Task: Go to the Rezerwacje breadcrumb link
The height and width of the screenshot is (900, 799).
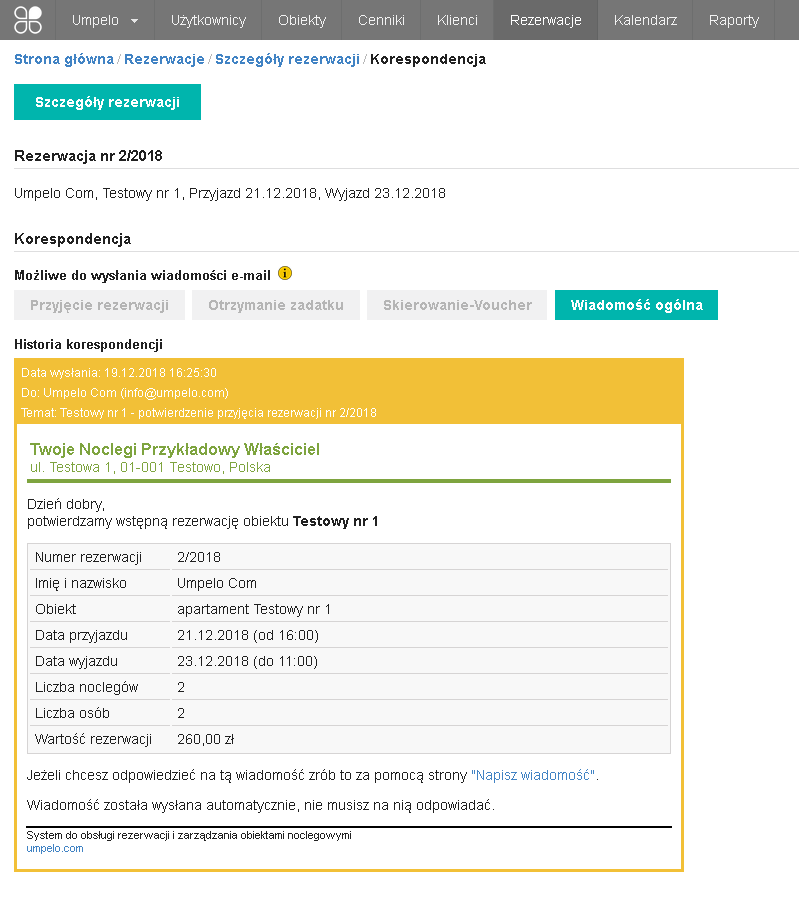Action: pyautogui.click(x=164, y=59)
